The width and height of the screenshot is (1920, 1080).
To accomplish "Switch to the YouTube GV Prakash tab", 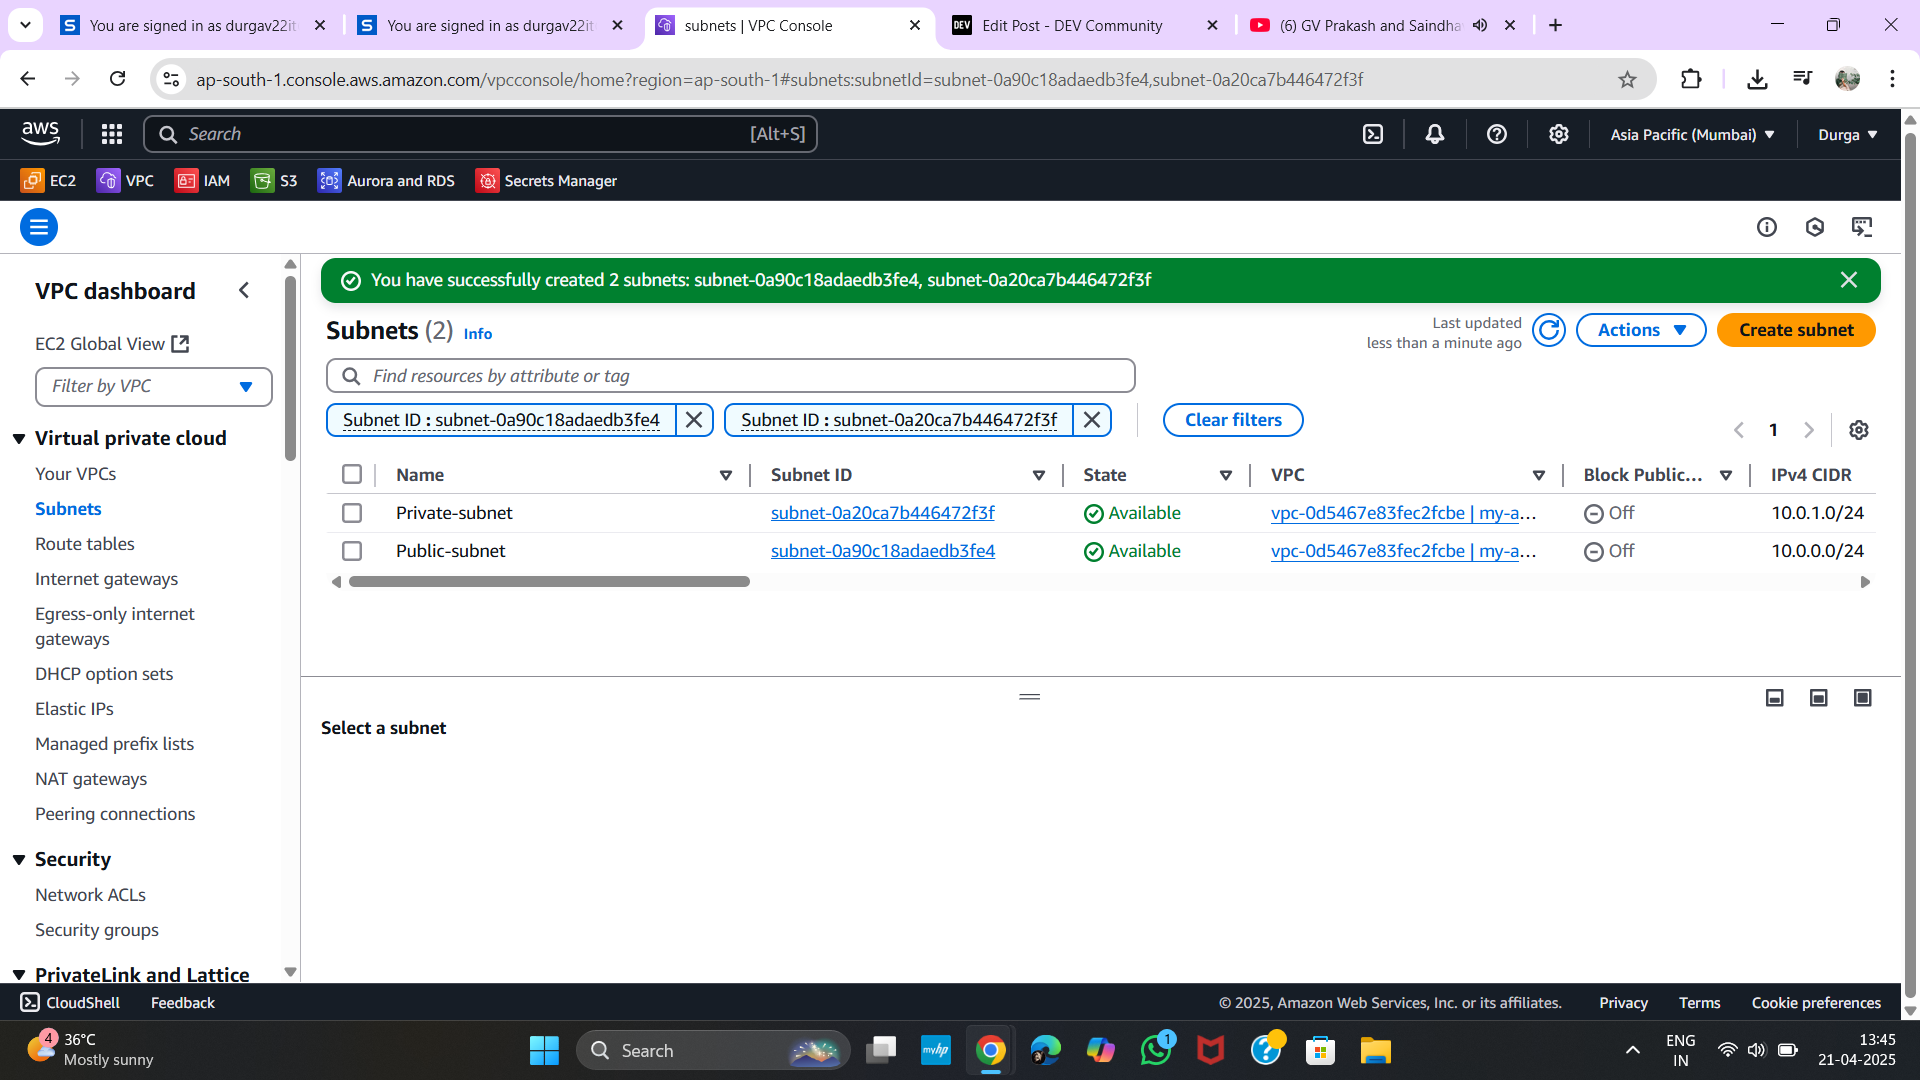I will [1370, 25].
